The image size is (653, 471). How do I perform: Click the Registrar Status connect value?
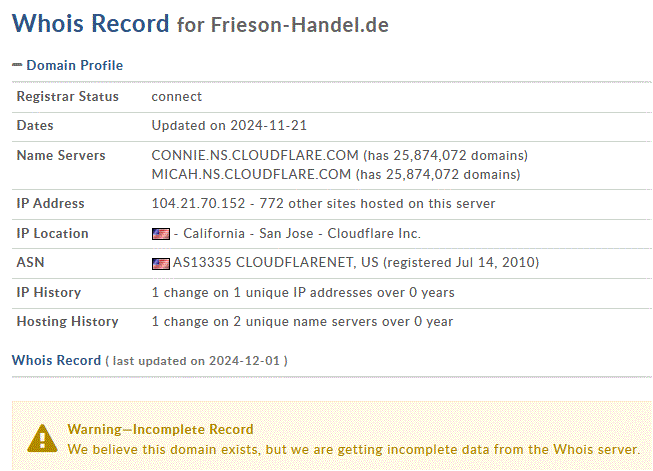[x=177, y=97]
